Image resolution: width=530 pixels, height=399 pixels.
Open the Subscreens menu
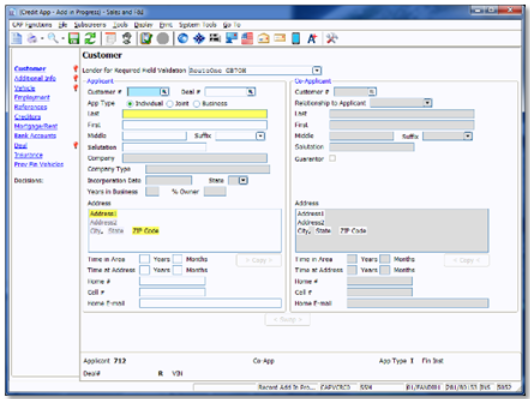pos(90,25)
